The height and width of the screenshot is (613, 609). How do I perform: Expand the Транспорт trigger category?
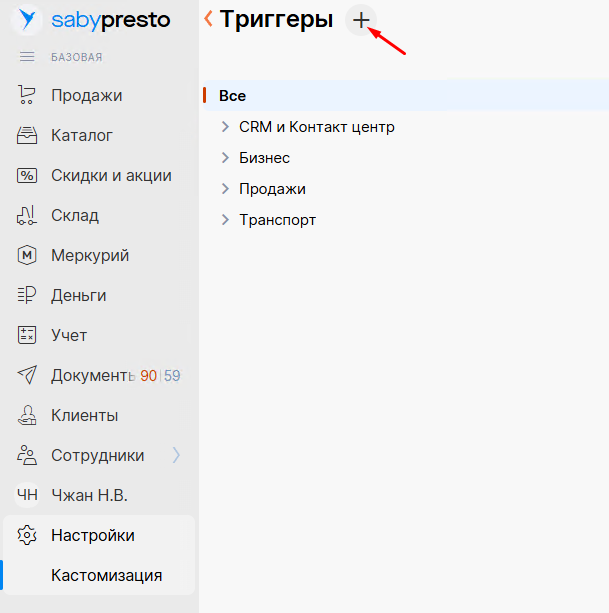point(225,220)
